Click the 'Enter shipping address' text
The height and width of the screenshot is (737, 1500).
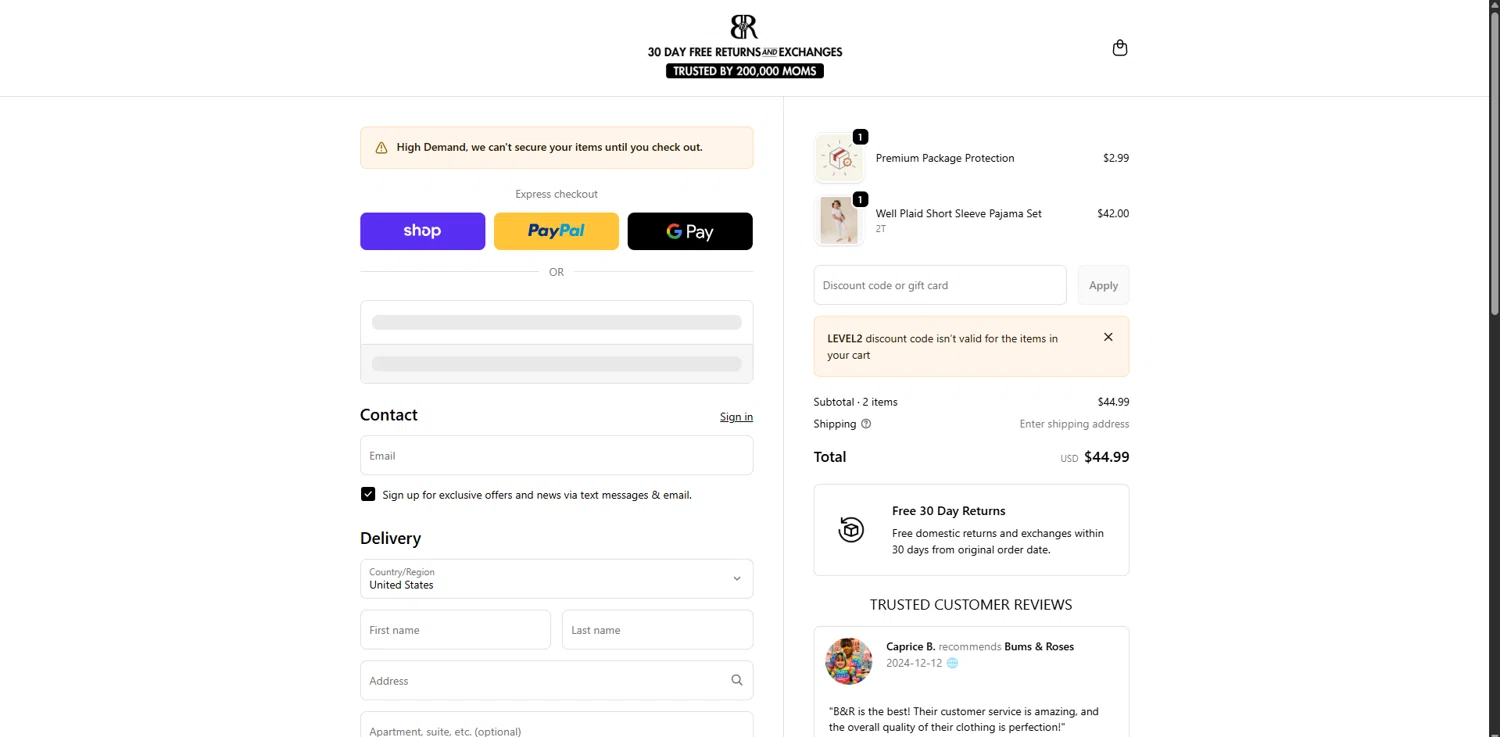point(1074,424)
